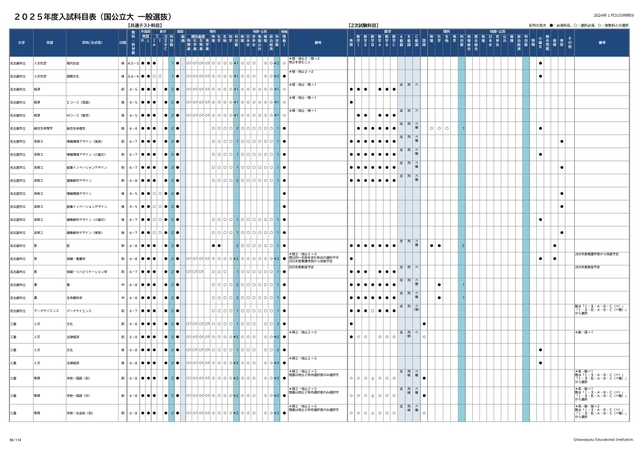
Task: Select the 保健・看護学 department cell
Action: [79, 257]
